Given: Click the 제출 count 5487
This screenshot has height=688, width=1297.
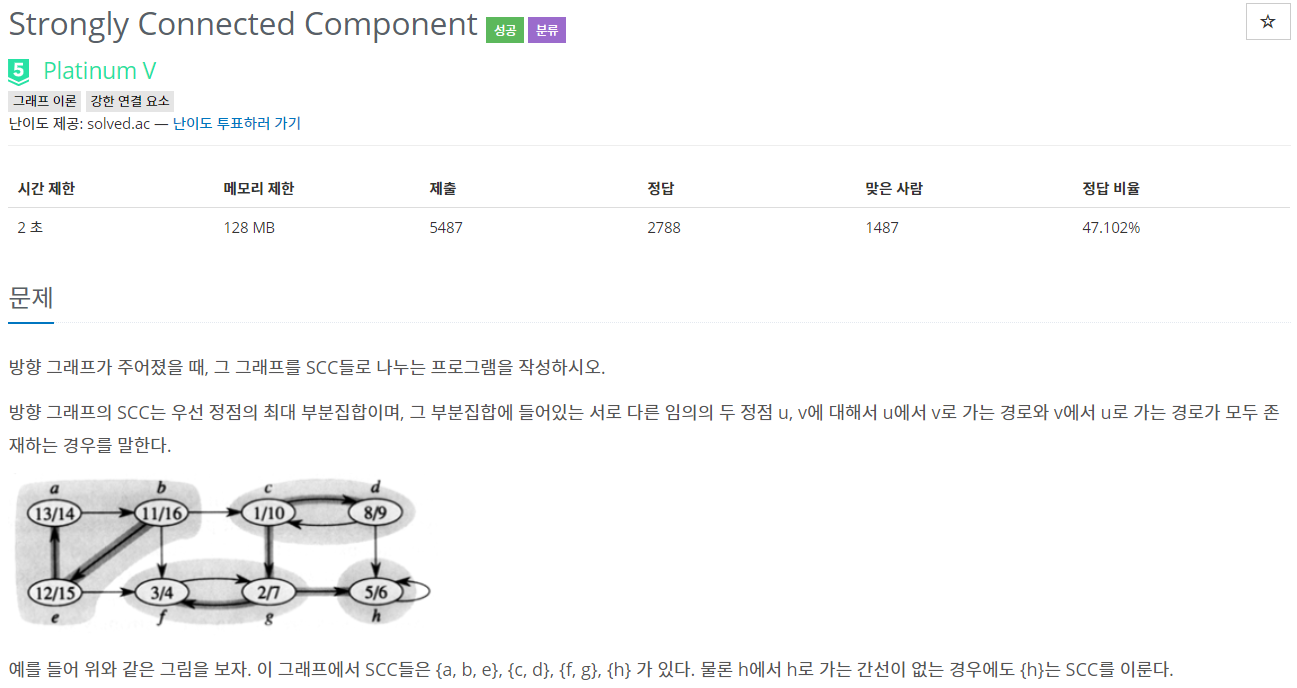Looking at the screenshot, I should (x=446, y=228).
